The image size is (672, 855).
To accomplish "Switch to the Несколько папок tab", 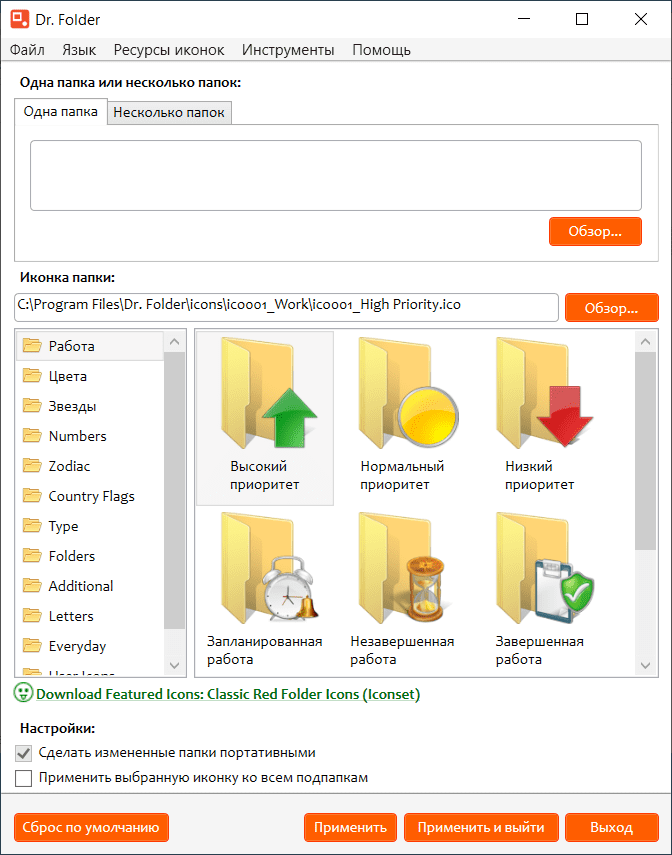I will [170, 113].
